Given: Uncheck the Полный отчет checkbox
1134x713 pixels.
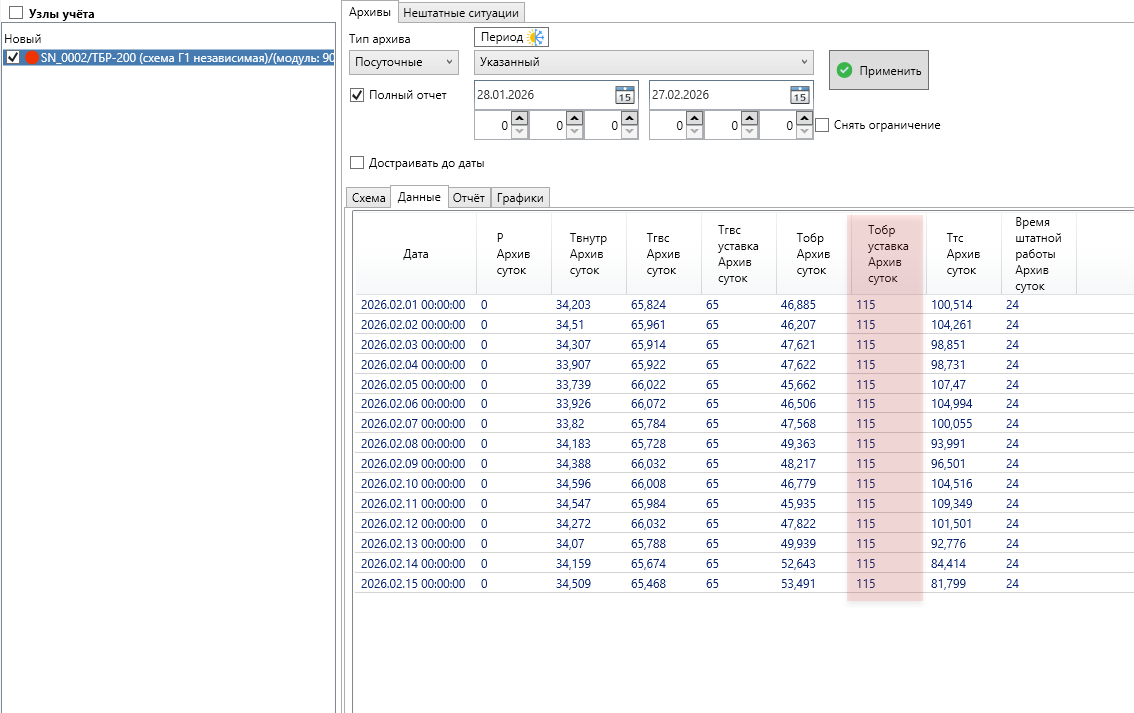Looking at the screenshot, I should pyautogui.click(x=357, y=95).
